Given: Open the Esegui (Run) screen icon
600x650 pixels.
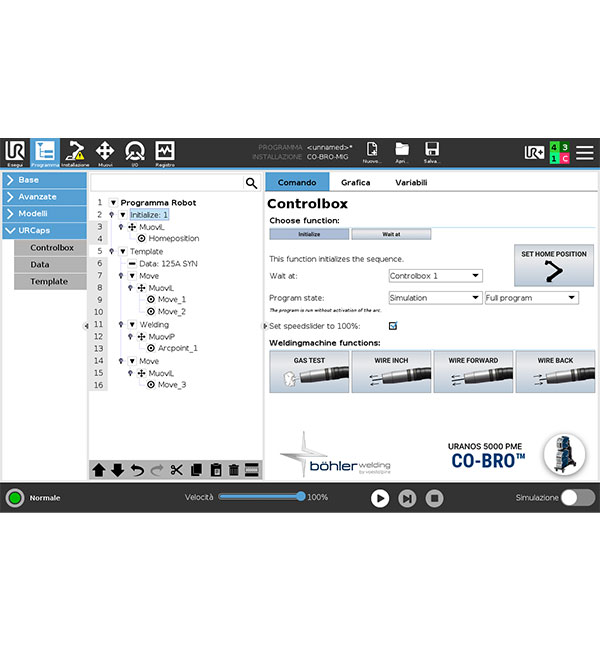Looking at the screenshot, I should click(15, 153).
